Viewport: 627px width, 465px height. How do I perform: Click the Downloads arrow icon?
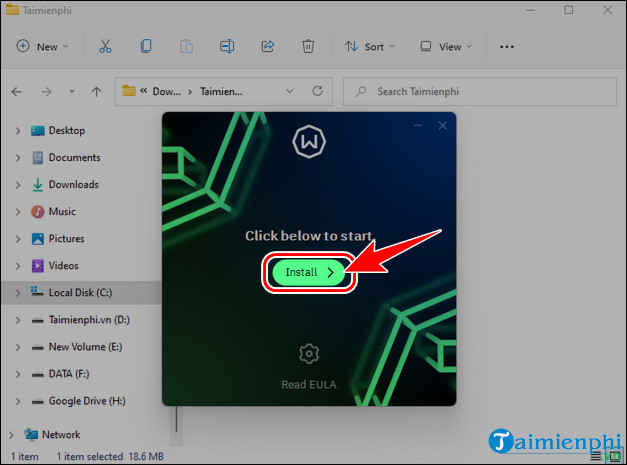click(38, 185)
